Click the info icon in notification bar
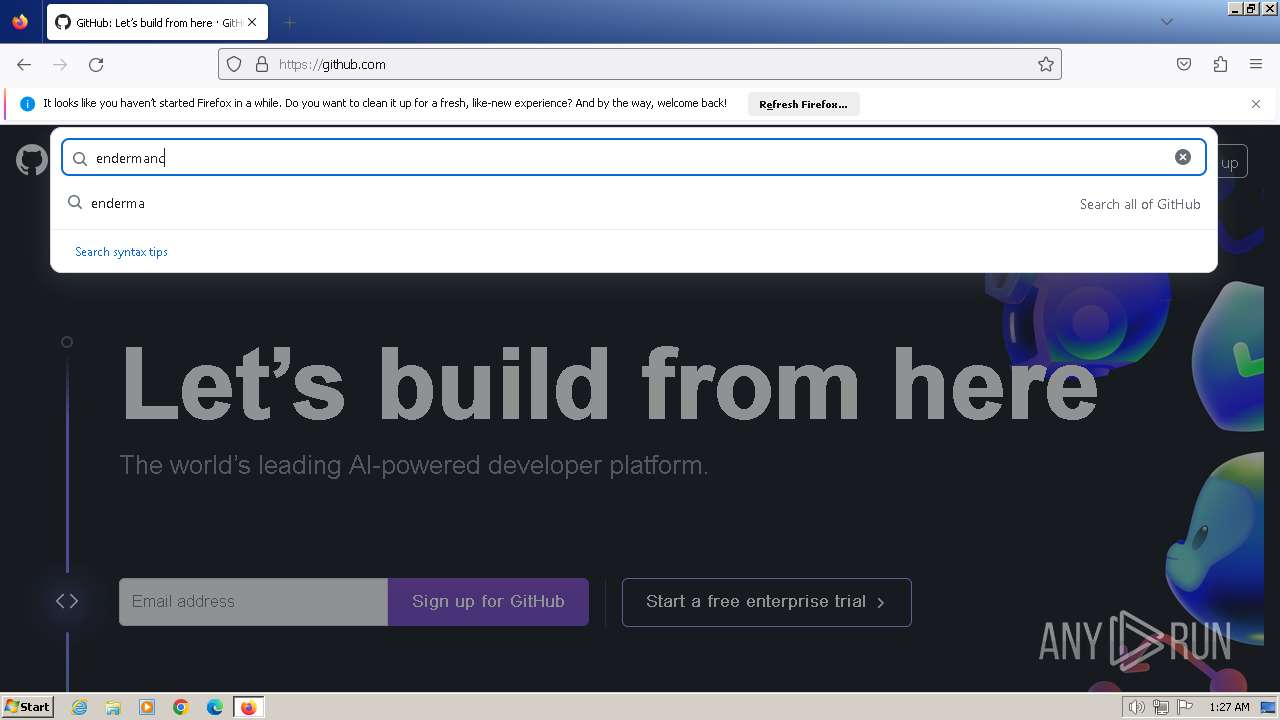 click(x=27, y=104)
